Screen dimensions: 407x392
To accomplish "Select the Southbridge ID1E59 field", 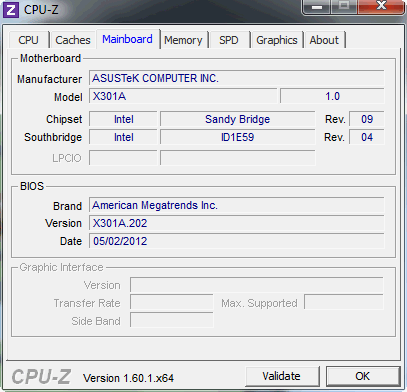I will [237, 137].
